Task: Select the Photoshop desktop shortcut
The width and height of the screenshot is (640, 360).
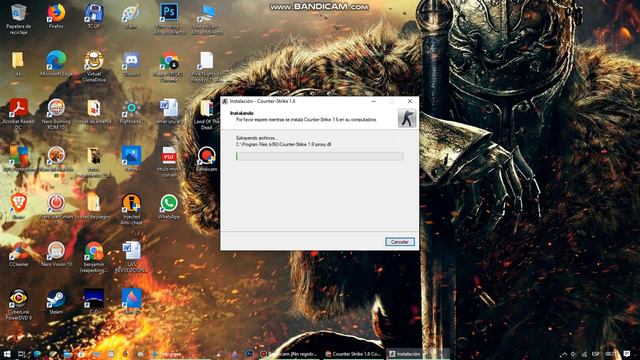Action: (x=169, y=19)
